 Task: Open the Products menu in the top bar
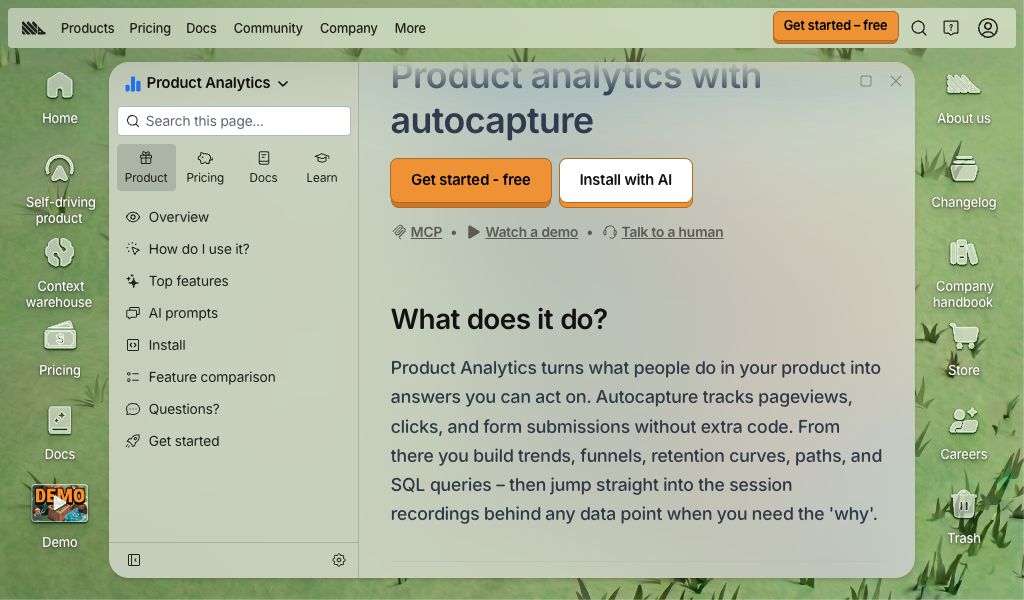click(88, 28)
